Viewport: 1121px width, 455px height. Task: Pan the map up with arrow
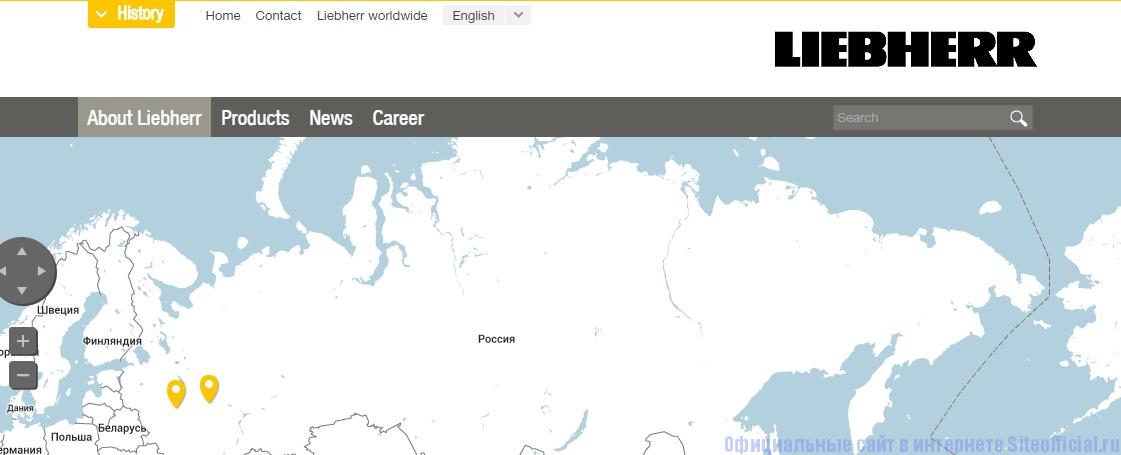pyautogui.click(x=21, y=252)
